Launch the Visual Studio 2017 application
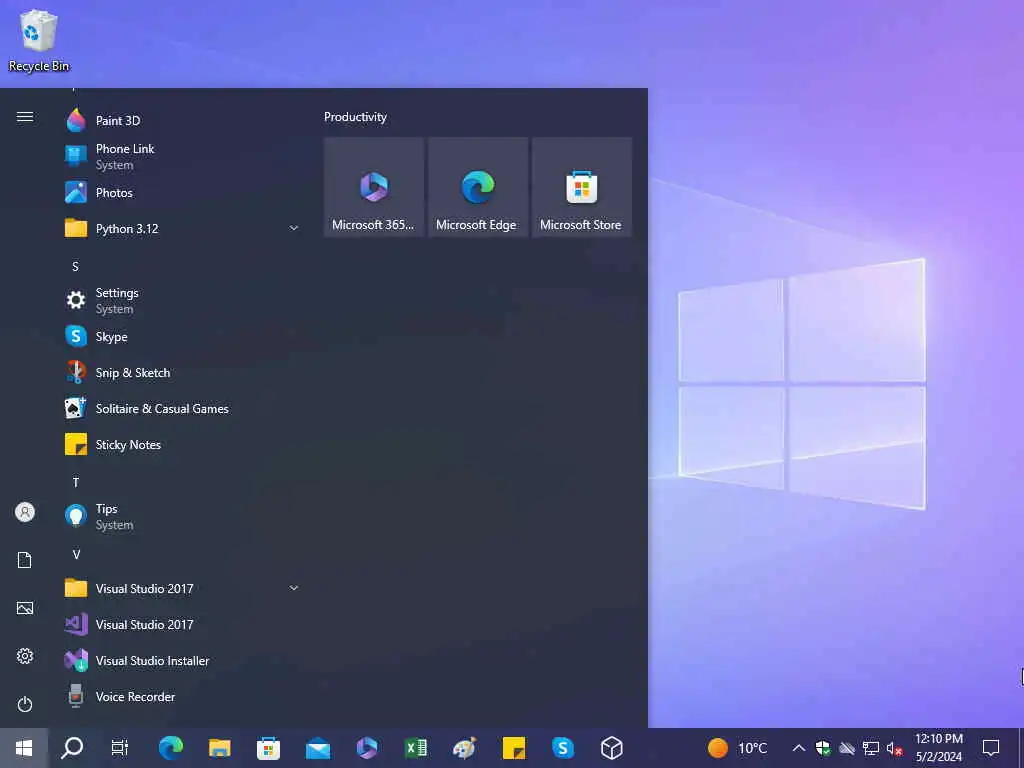 [183, 624]
